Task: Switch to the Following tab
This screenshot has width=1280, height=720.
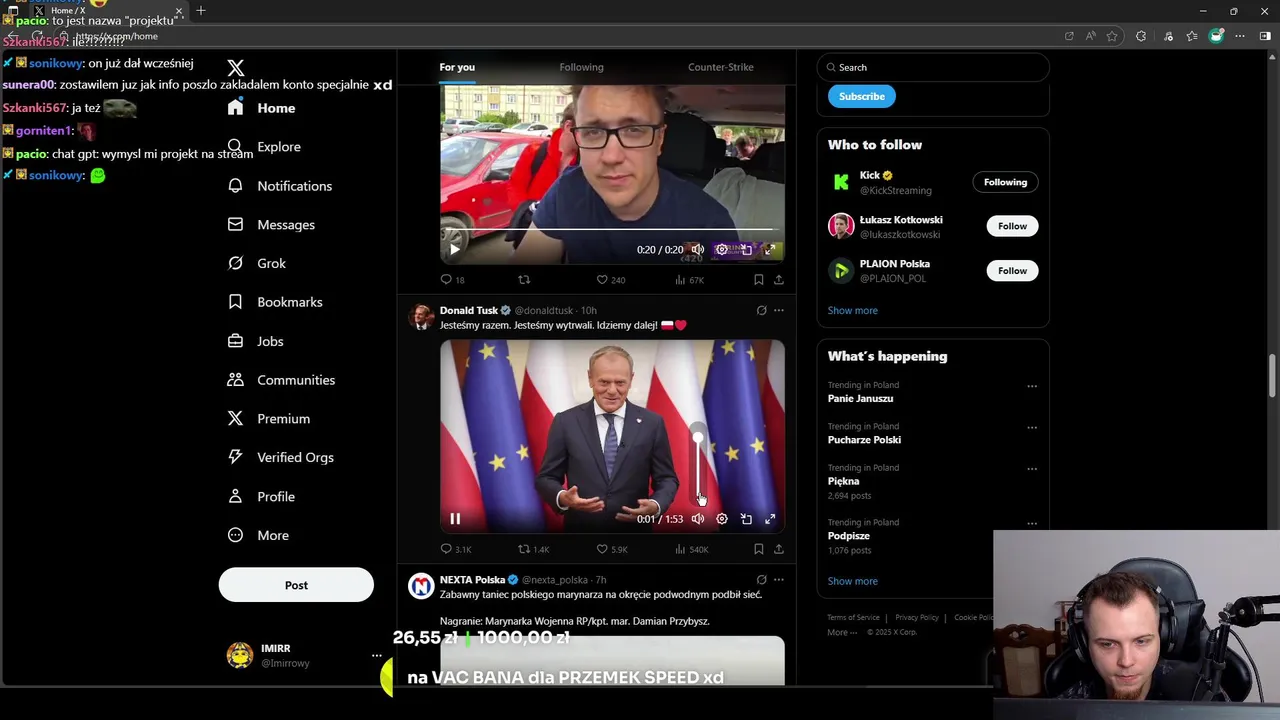Action: pyautogui.click(x=581, y=67)
